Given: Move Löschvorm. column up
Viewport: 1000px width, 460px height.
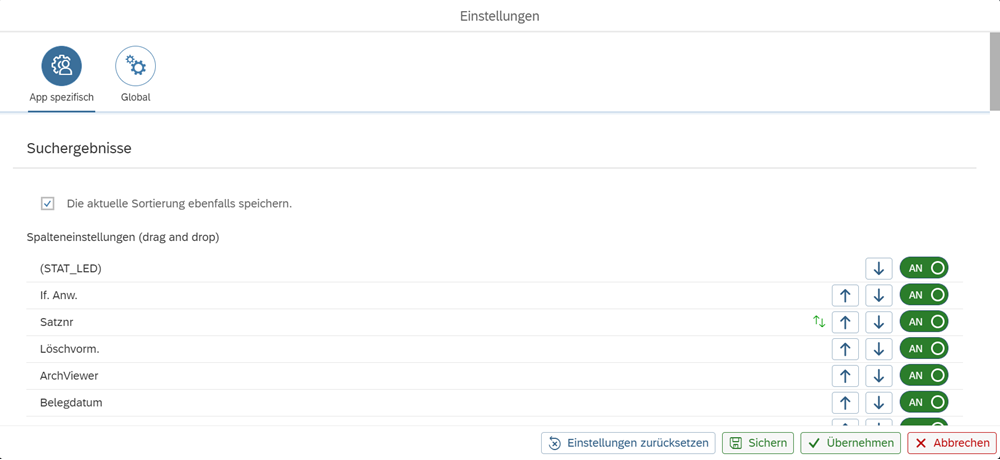Looking at the screenshot, I should [846, 349].
